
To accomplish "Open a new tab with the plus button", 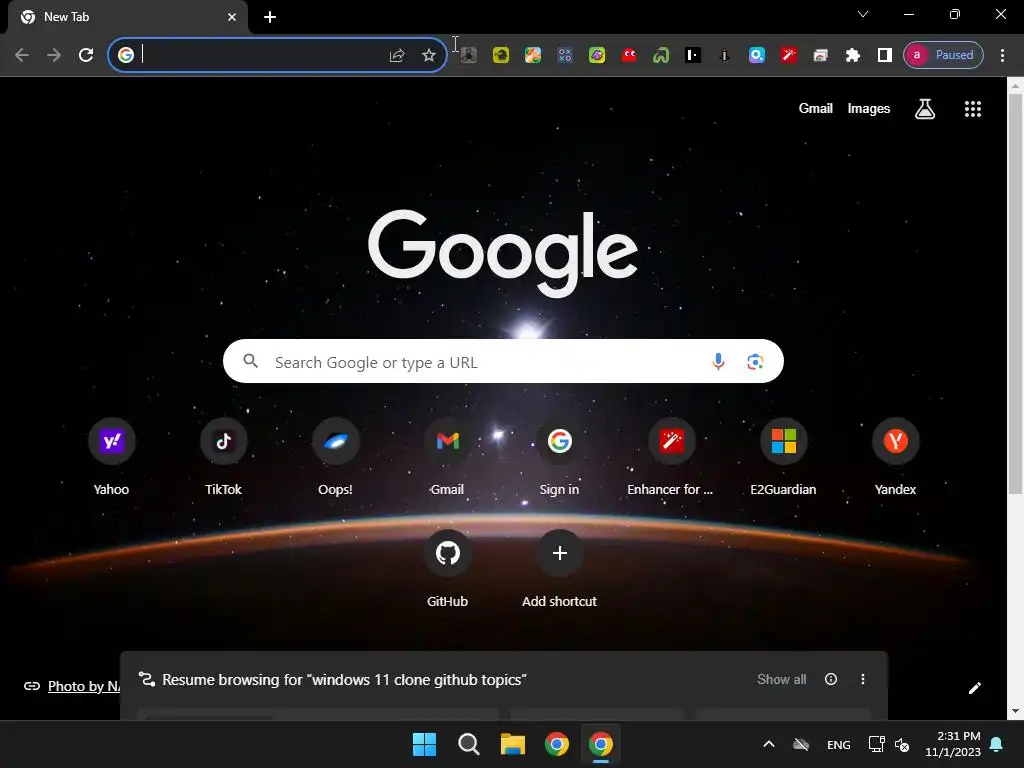I will (270, 17).
